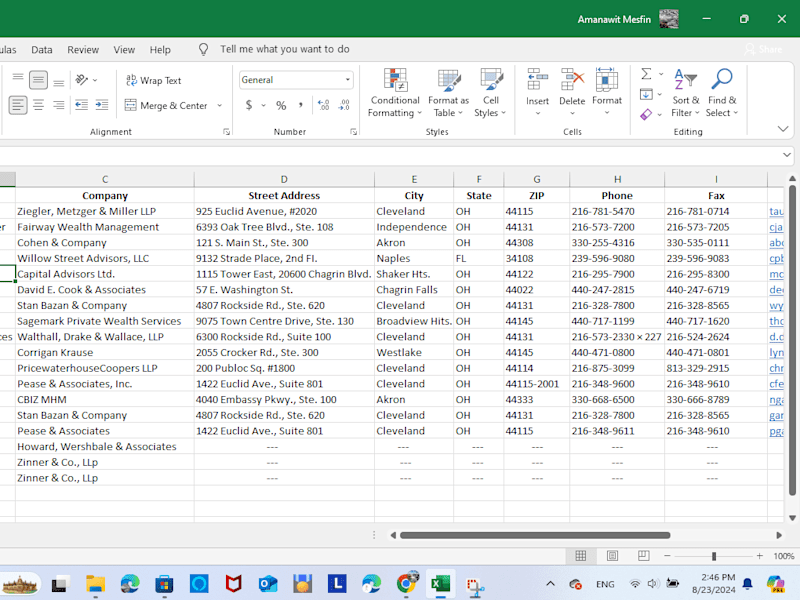Open Find & Select menu
Viewport: 800px width, 600px height.
coord(722,92)
